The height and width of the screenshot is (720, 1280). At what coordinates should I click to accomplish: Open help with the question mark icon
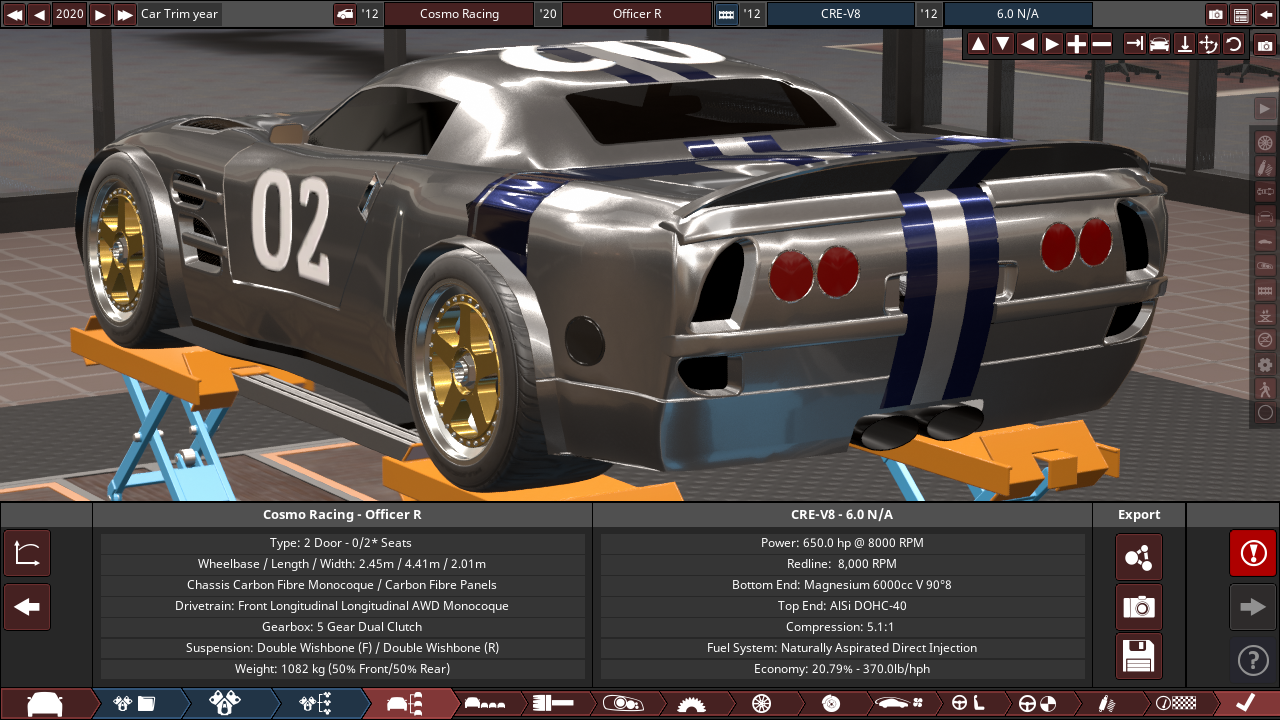(1253, 660)
